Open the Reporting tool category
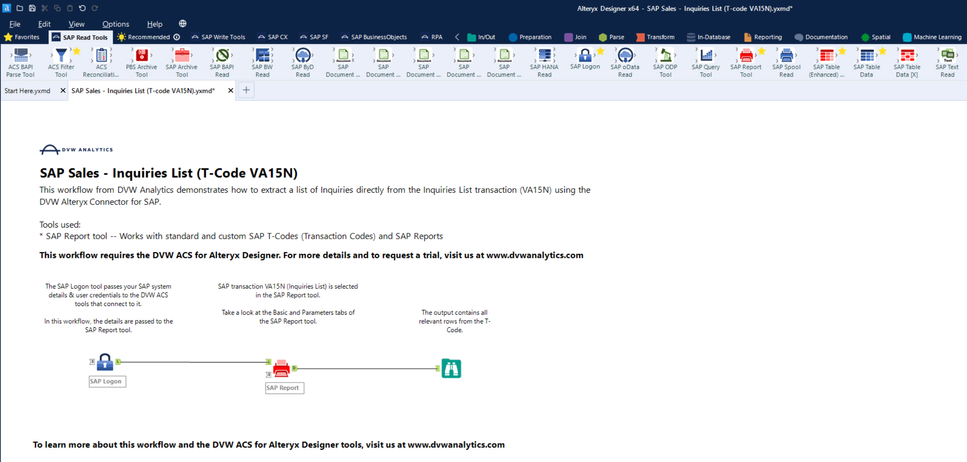Viewport: 967px width, 462px height. pyautogui.click(x=763, y=37)
